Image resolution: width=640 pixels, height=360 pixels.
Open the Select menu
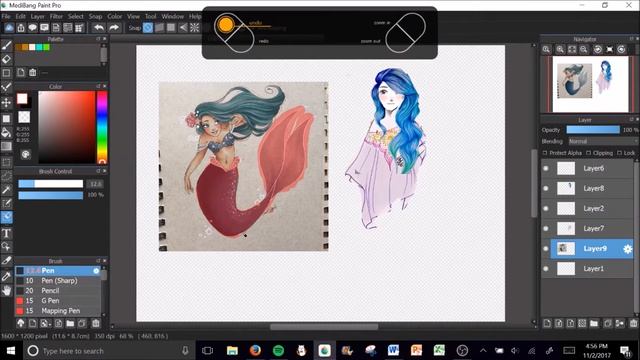[76, 16]
